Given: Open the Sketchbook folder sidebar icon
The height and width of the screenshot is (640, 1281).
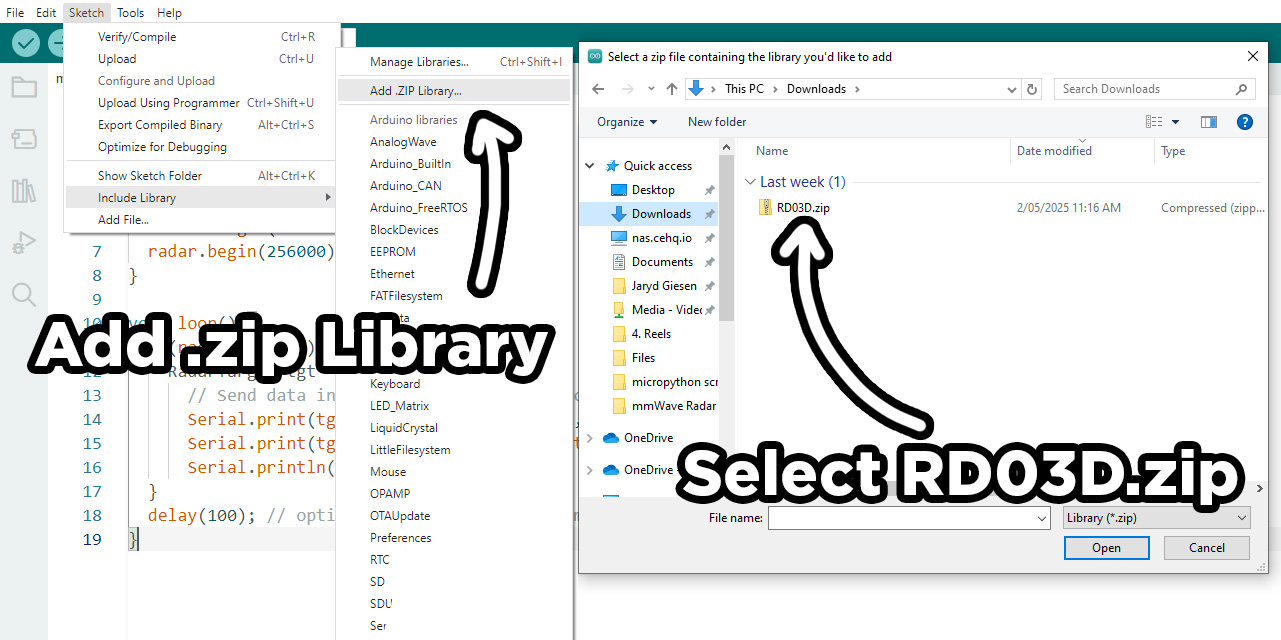Looking at the screenshot, I should (24, 88).
